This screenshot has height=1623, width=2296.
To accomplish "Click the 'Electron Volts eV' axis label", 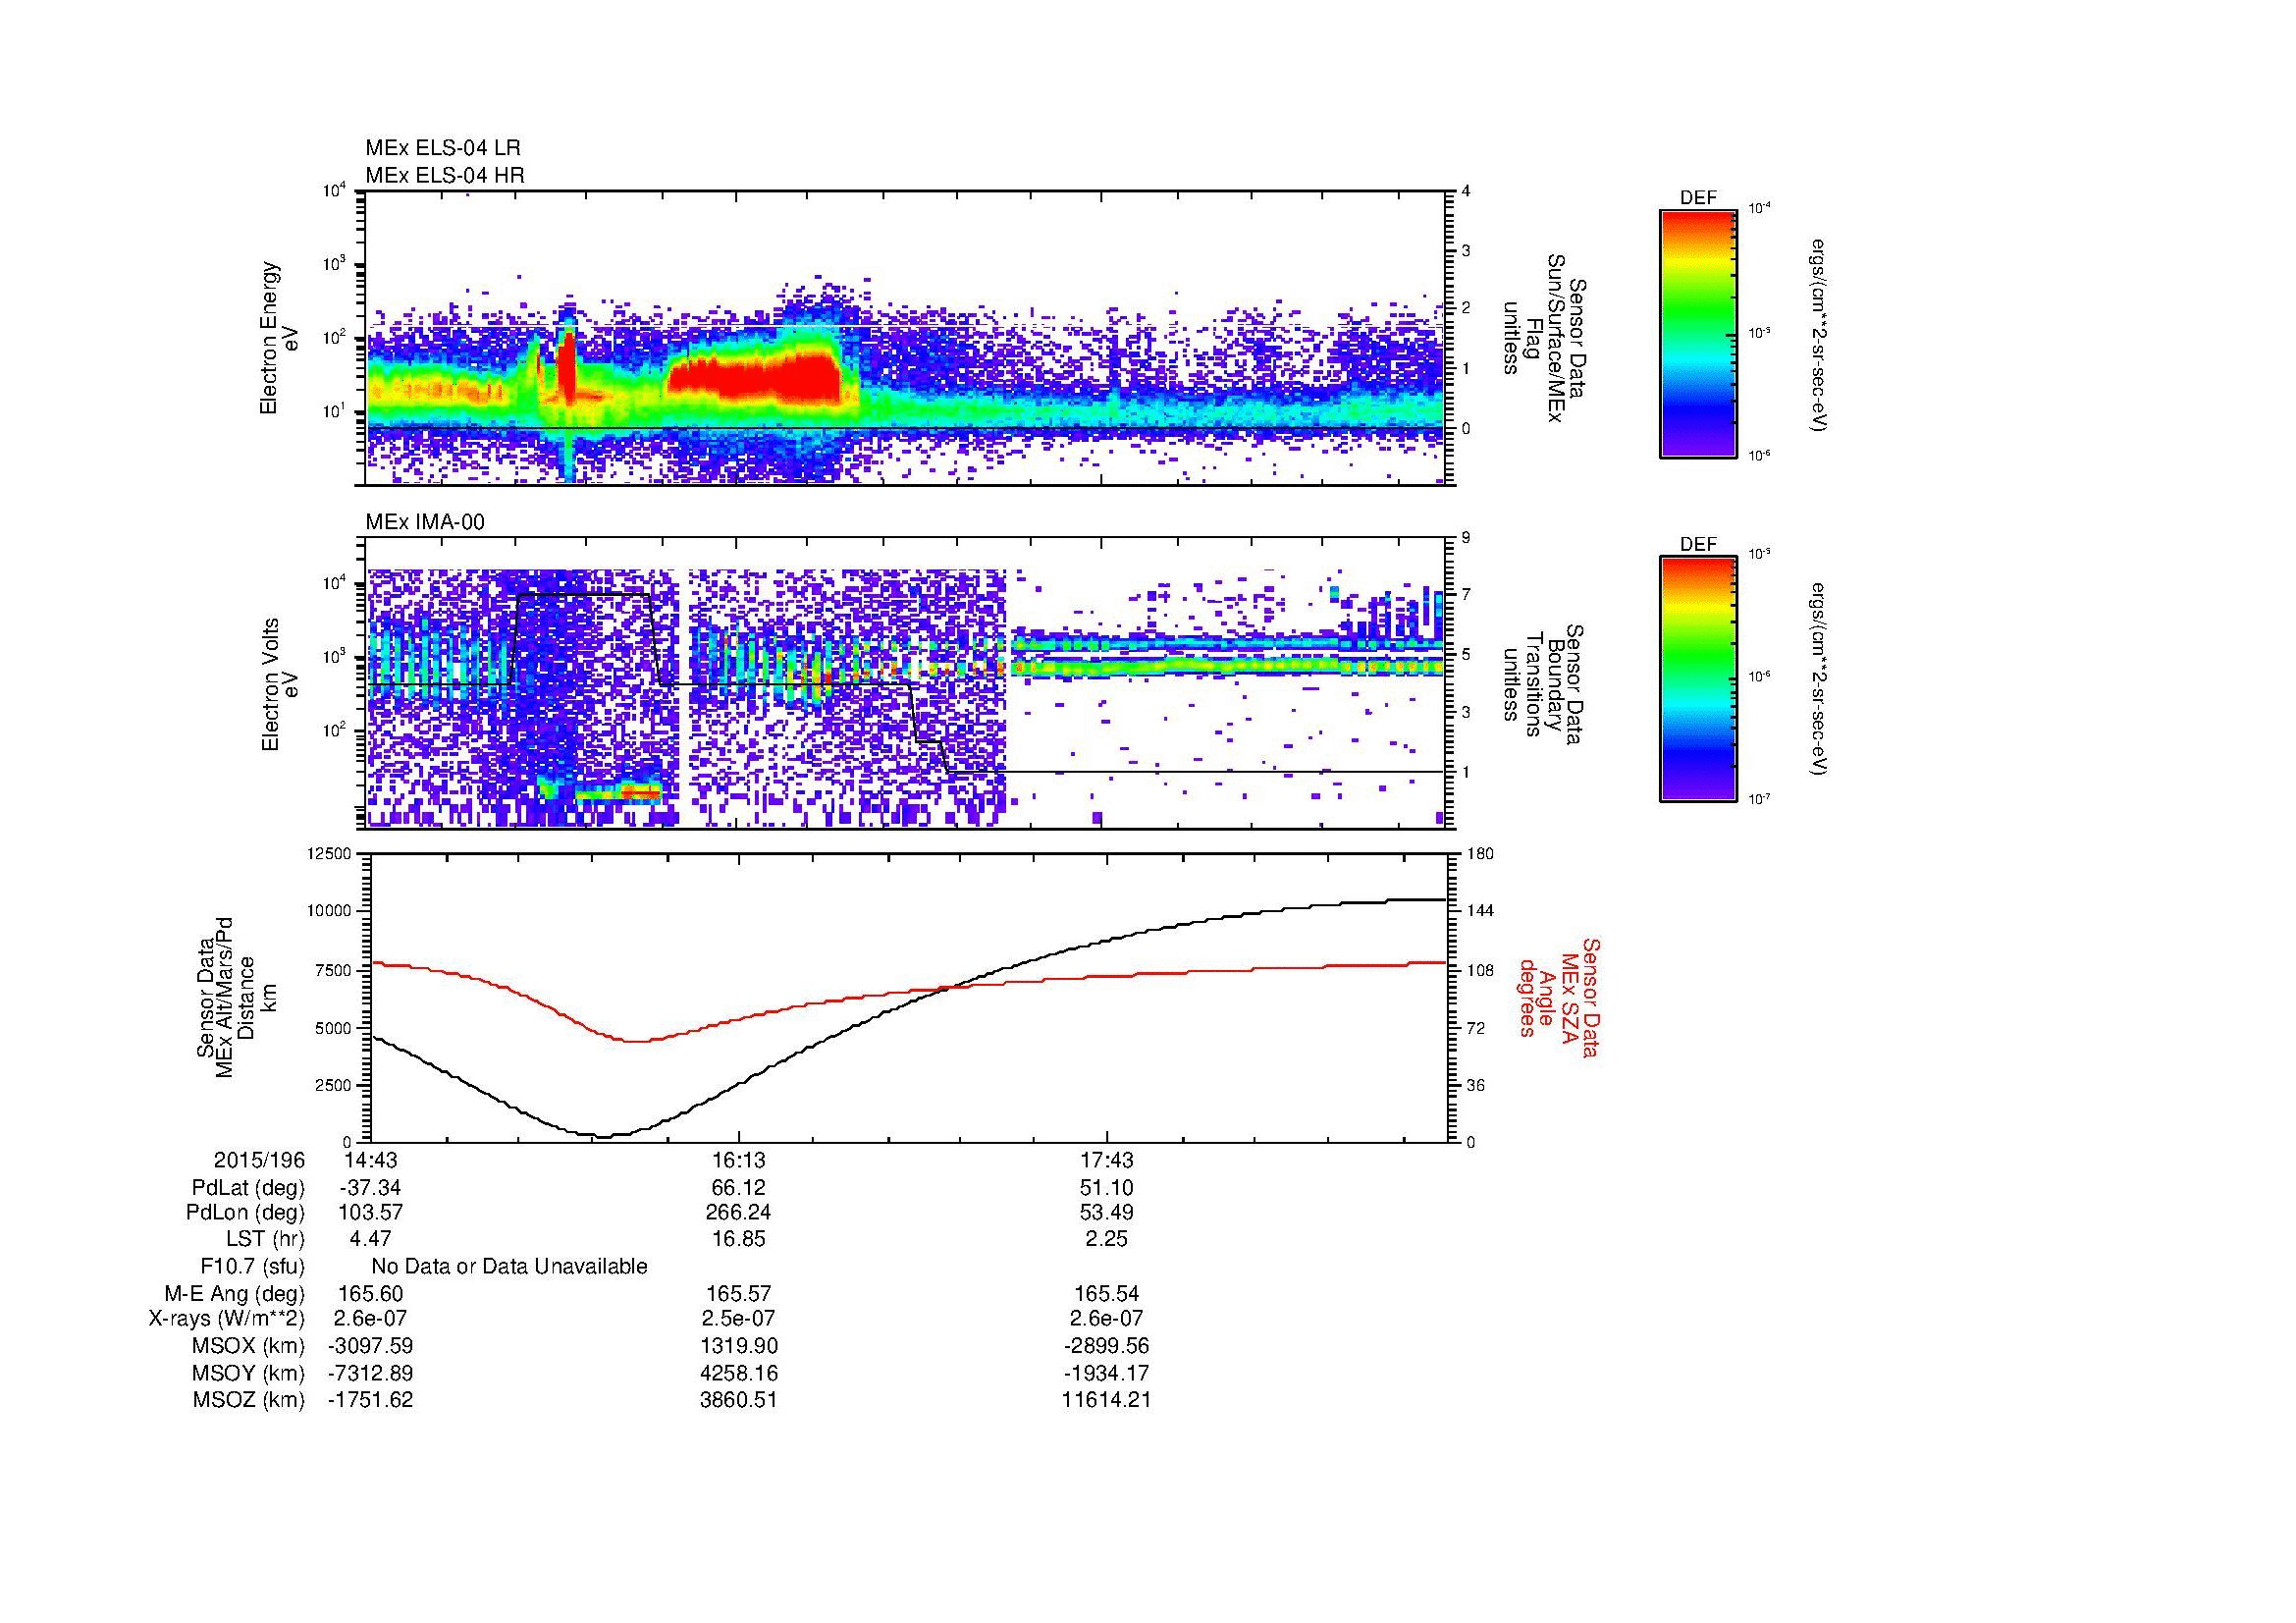I will (x=280, y=684).
